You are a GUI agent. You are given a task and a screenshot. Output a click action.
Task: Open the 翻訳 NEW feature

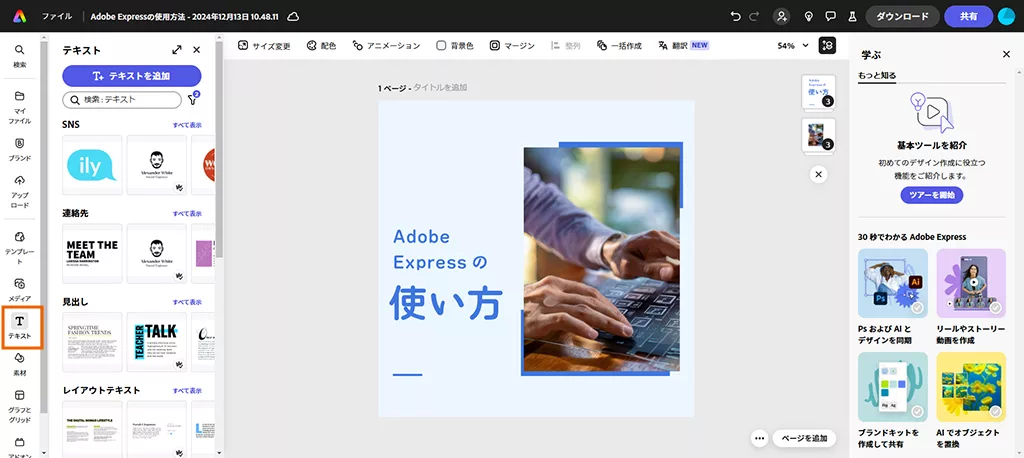tap(683, 46)
